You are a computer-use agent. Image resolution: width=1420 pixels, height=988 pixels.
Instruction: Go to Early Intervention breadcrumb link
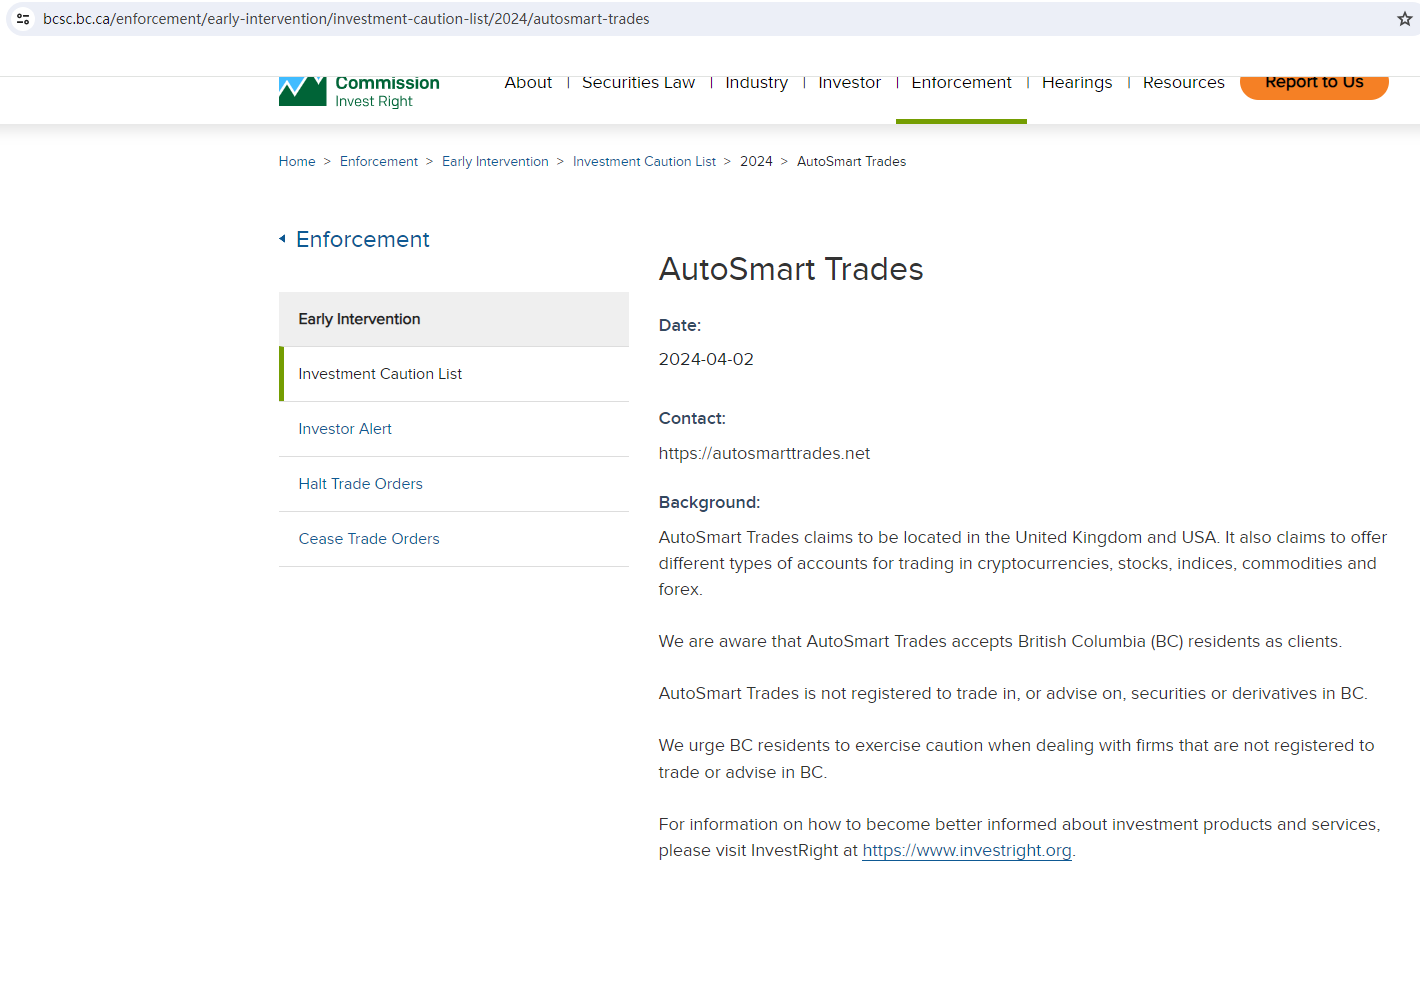coord(495,161)
